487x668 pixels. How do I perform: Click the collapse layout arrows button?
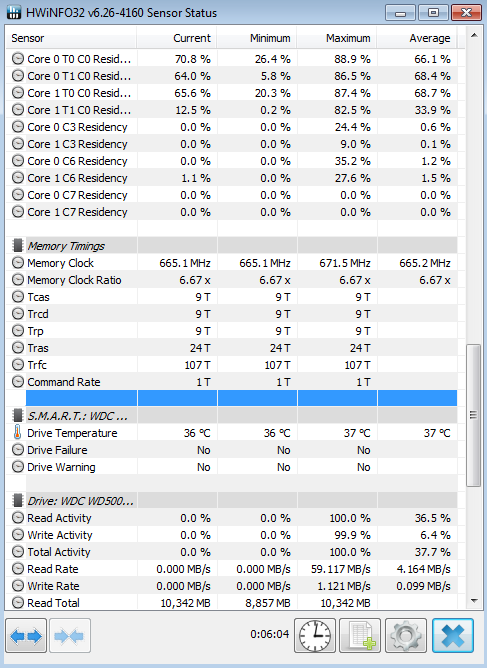(x=70, y=635)
